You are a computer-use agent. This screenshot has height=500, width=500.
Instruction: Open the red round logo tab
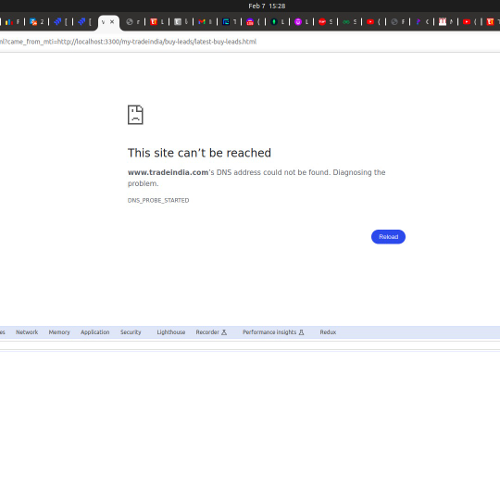[x=325, y=22]
